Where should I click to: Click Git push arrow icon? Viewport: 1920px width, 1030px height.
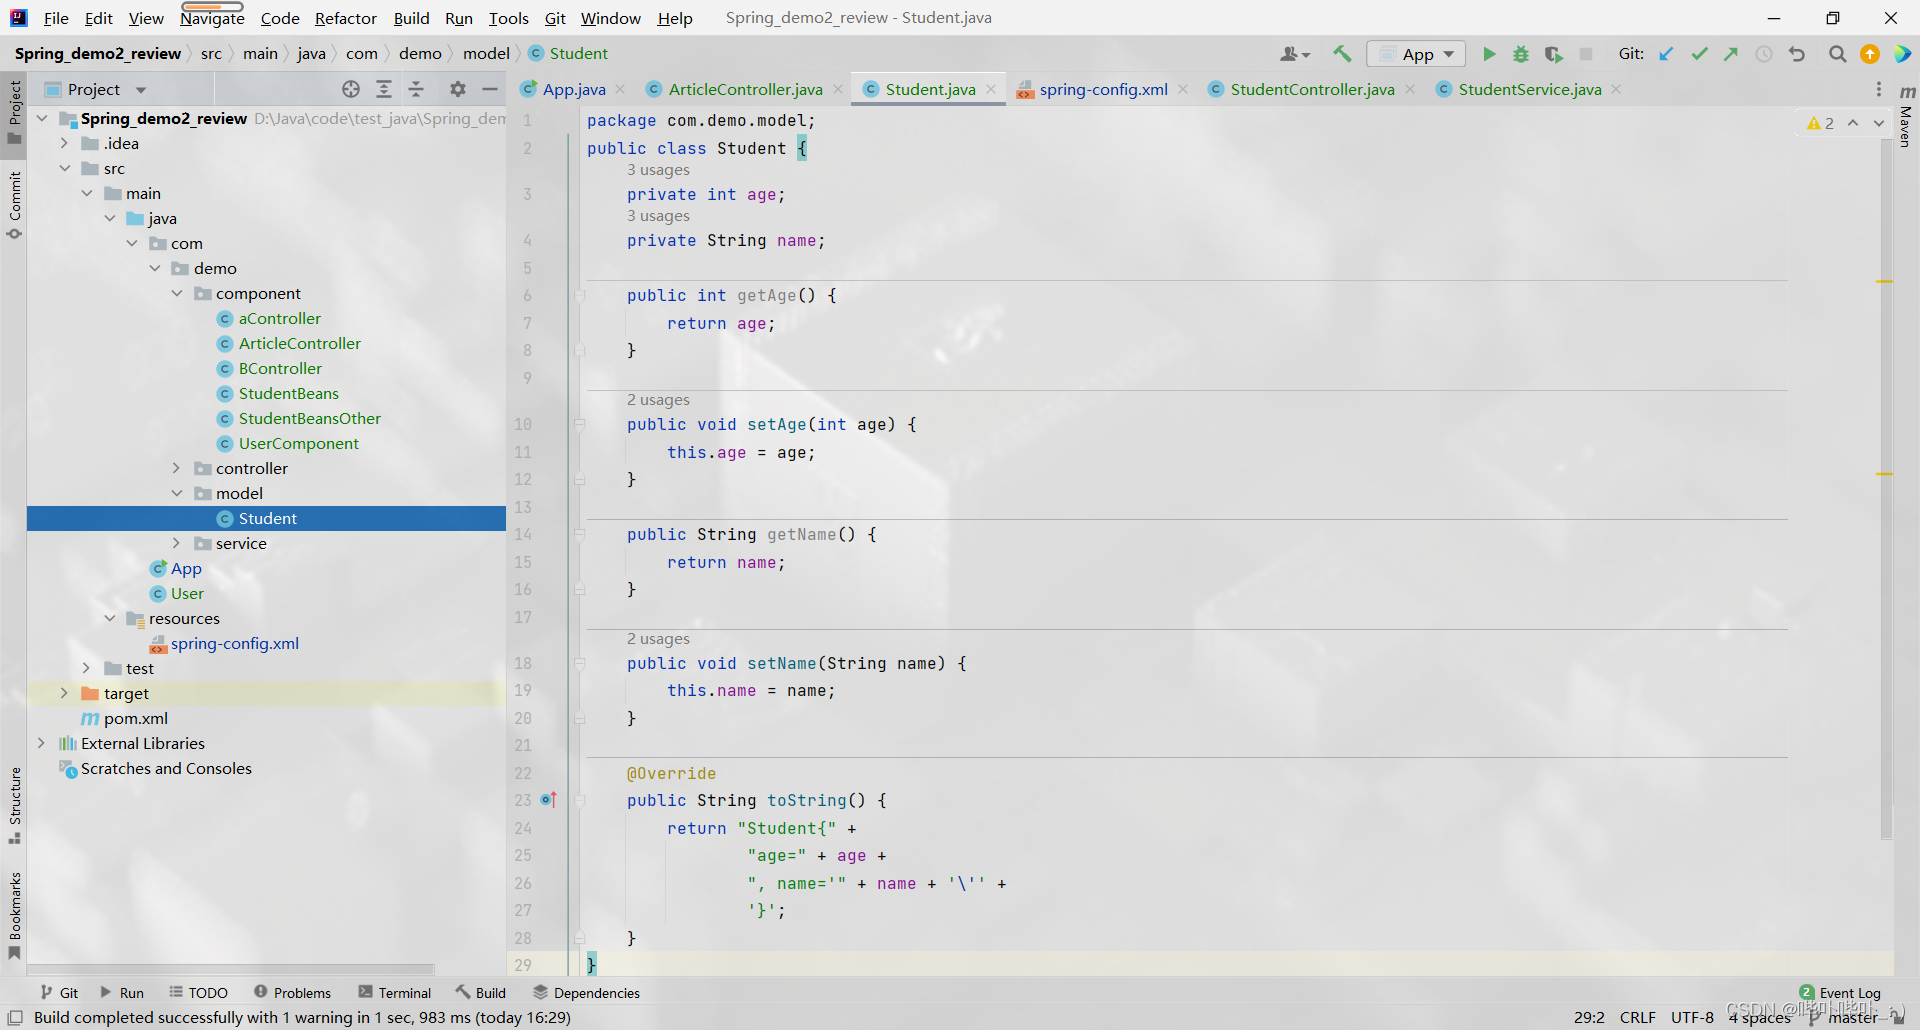coord(1731,54)
